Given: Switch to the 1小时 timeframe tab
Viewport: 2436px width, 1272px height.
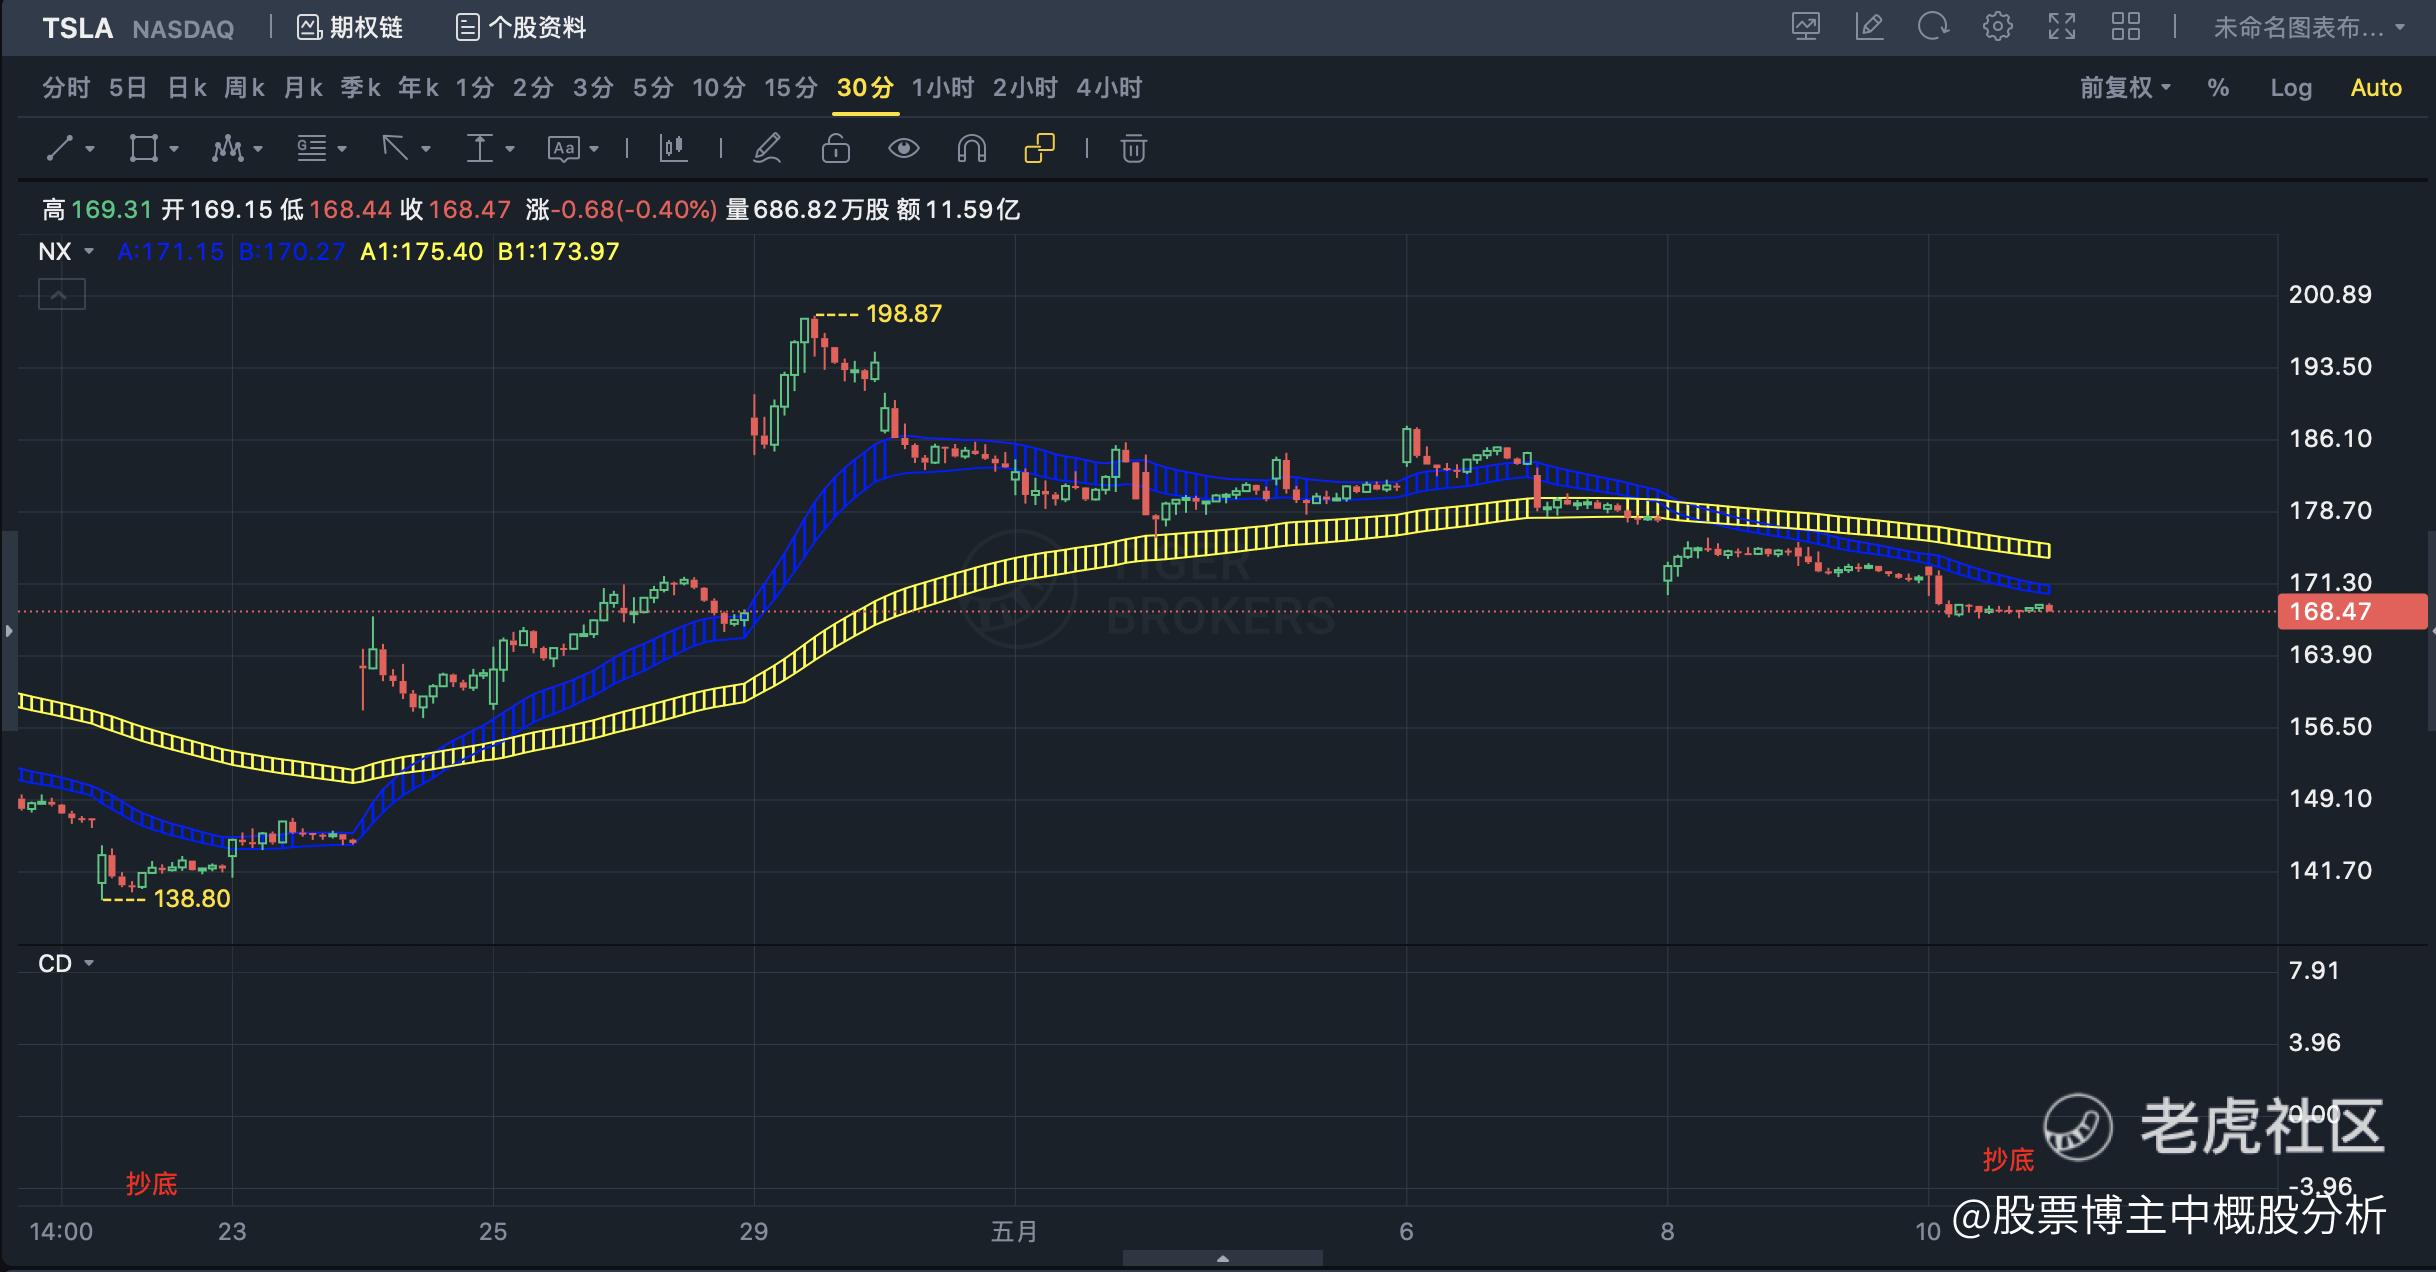Looking at the screenshot, I should pyautogui.click(x=942, y=88).
